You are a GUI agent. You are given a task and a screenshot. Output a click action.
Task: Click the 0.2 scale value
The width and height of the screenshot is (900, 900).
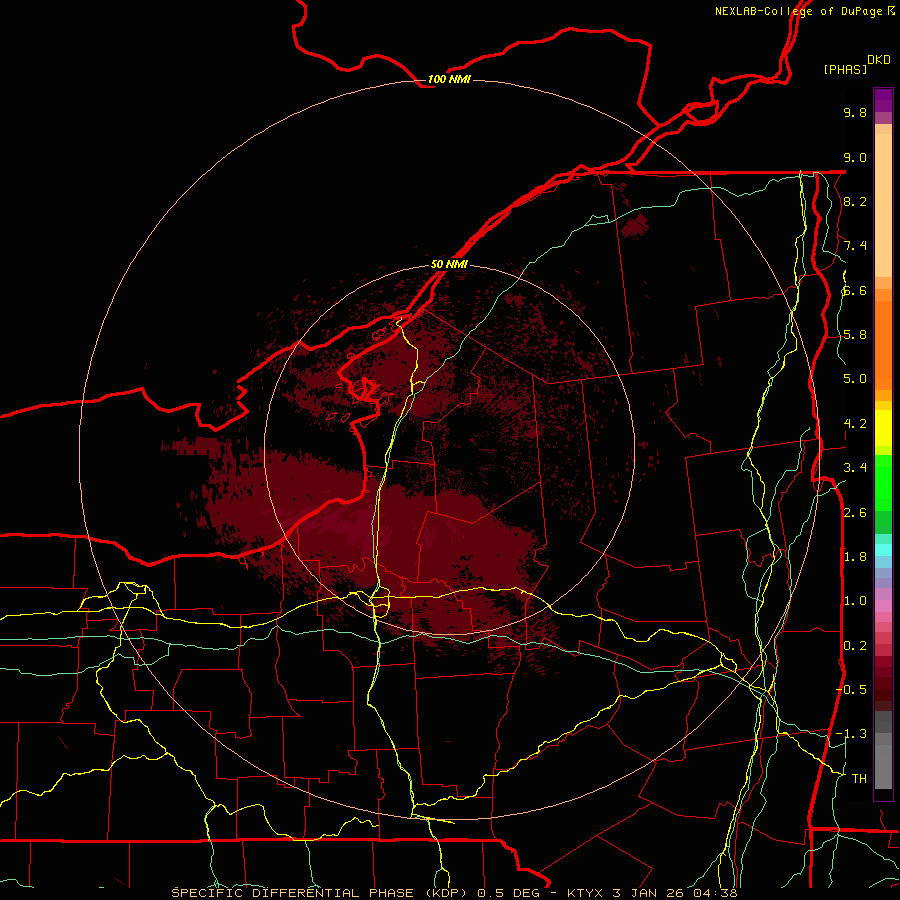[855, 645]
